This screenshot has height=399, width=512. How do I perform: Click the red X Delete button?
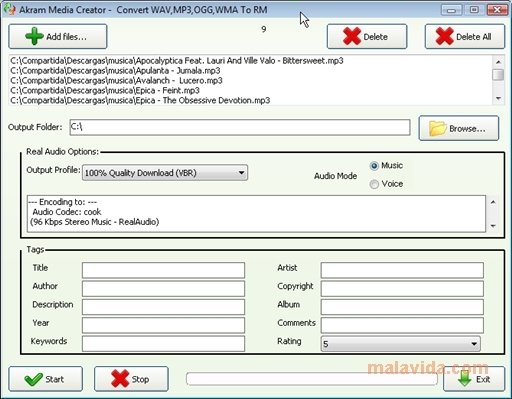point(367,36)
